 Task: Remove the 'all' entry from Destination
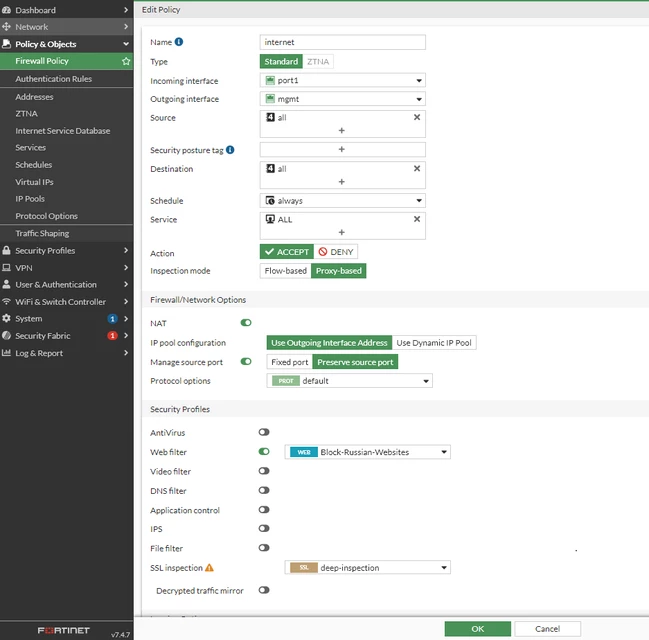[417, 168]
